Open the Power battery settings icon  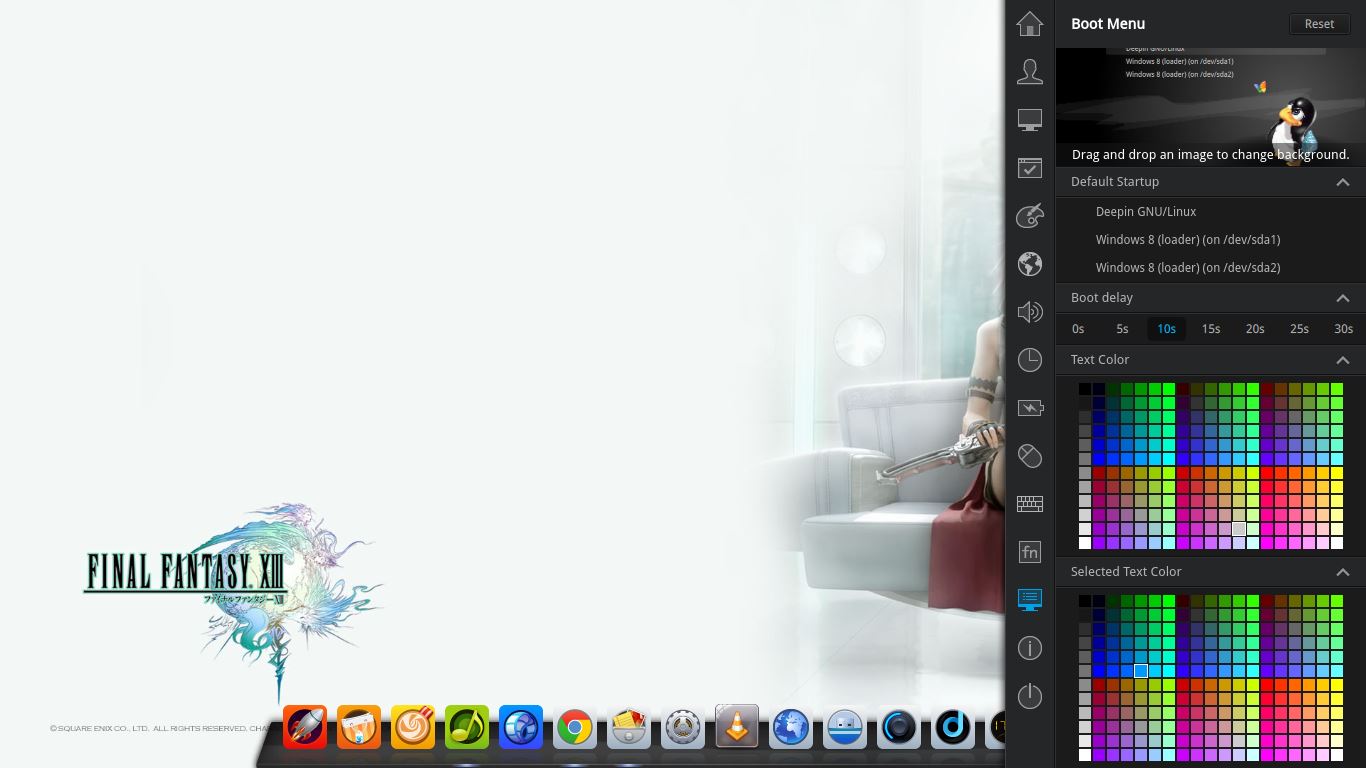click(1030, 408)
